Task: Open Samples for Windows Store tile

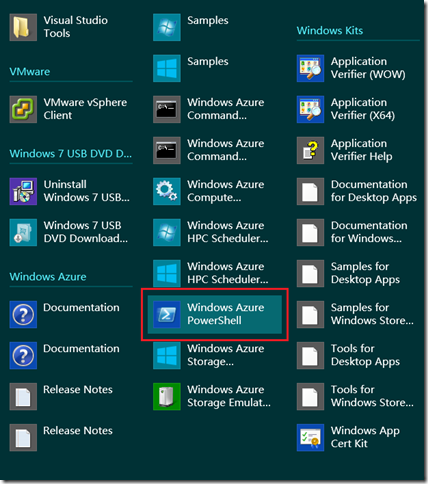Action: (x=355, y=314)
